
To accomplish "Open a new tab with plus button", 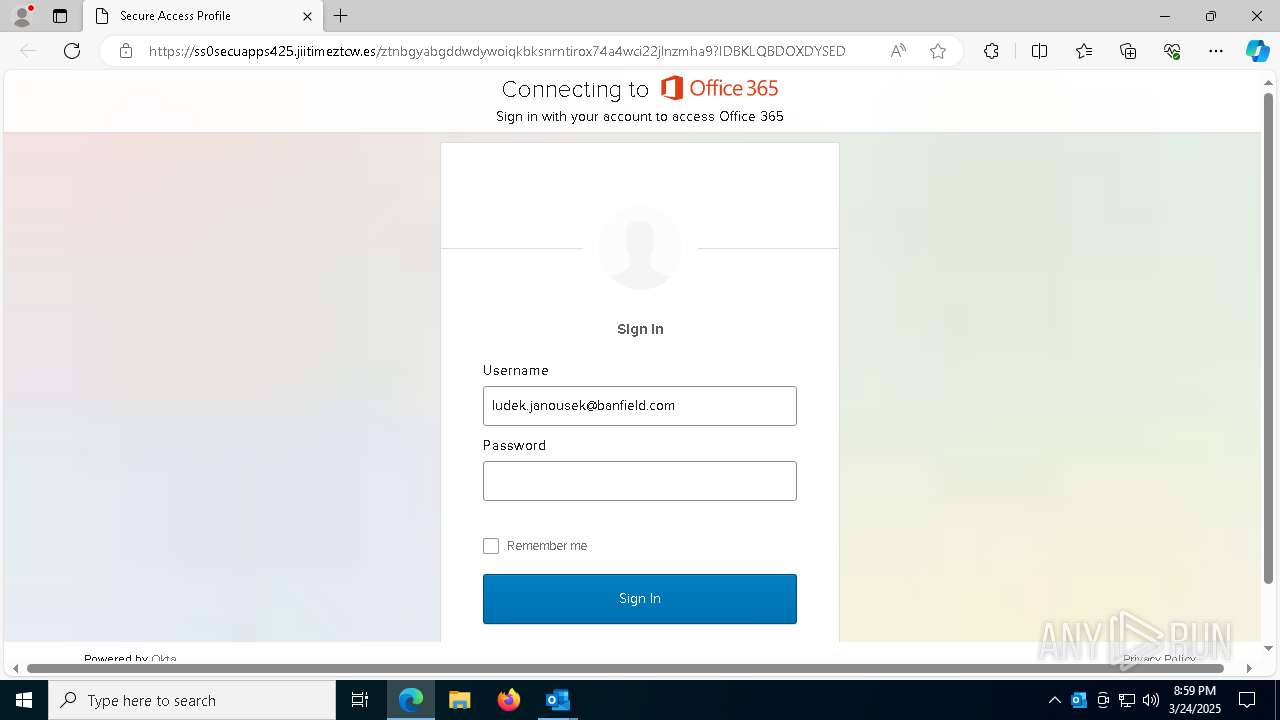I will point(341,16).
